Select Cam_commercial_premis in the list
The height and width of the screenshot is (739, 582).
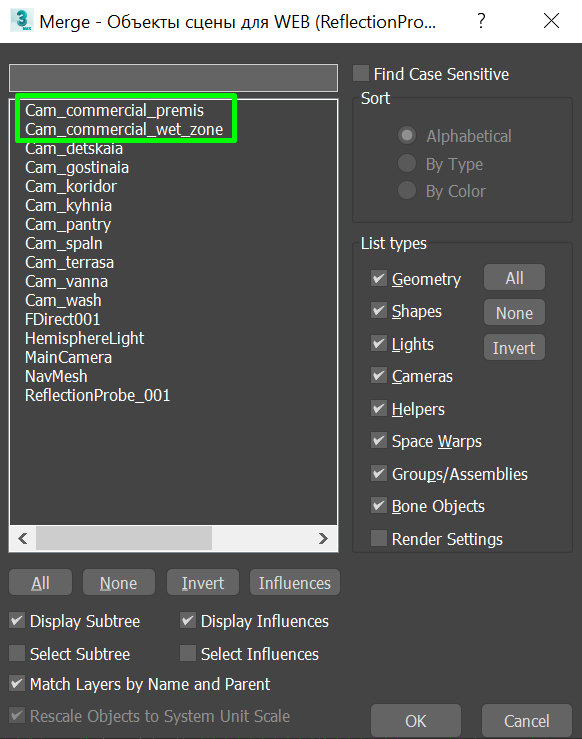[x=115, y=110]
